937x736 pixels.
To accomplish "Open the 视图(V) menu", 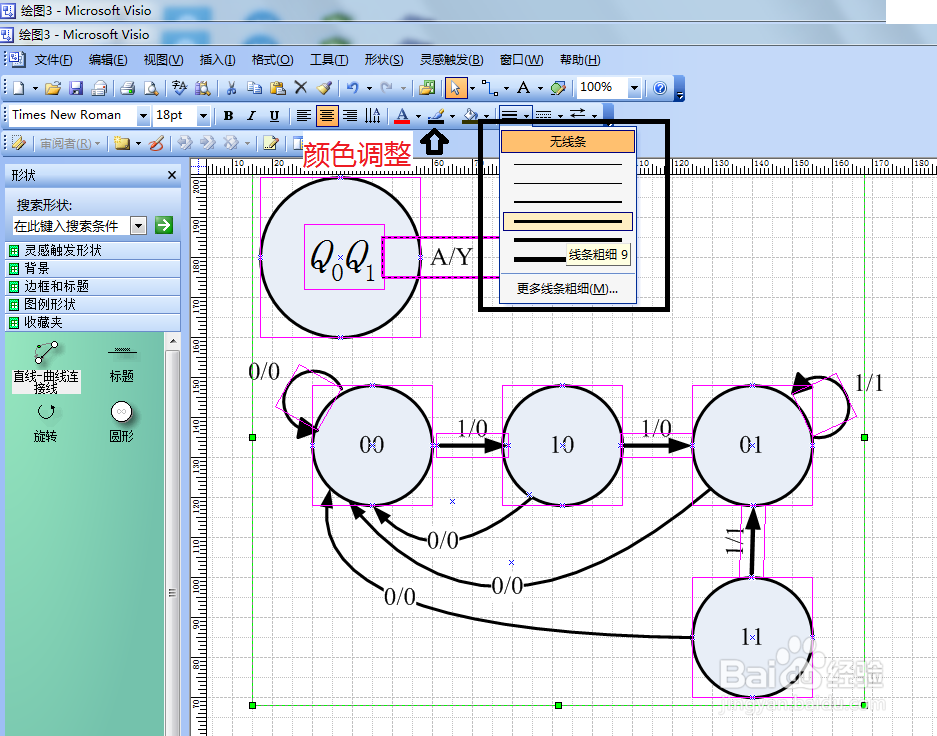I will [x=163, y=60].
